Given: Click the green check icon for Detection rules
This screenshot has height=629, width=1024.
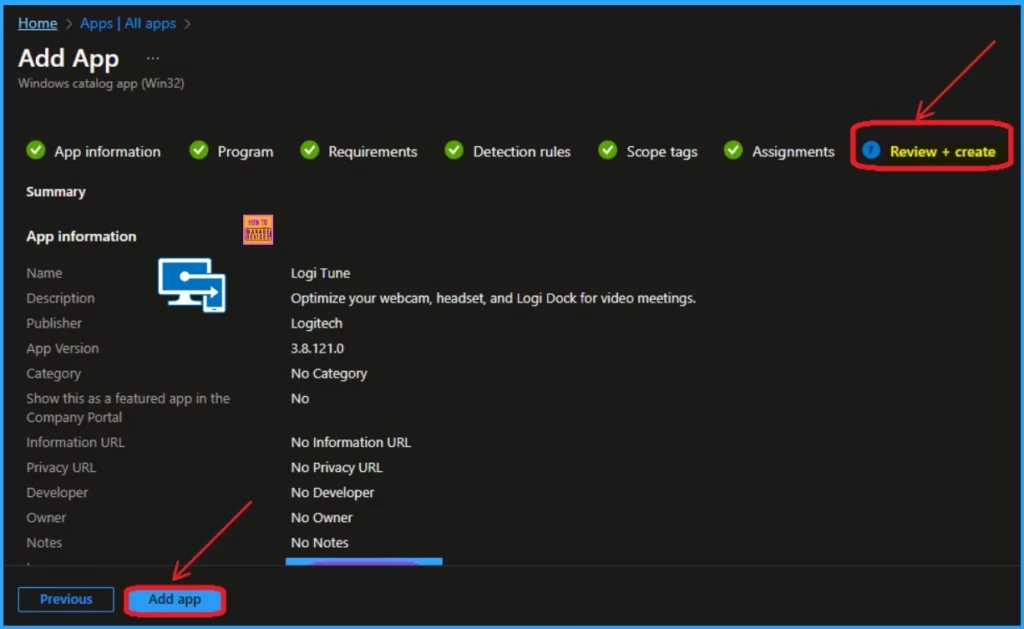Looking at the screenshot, I should tap(454, 150).
